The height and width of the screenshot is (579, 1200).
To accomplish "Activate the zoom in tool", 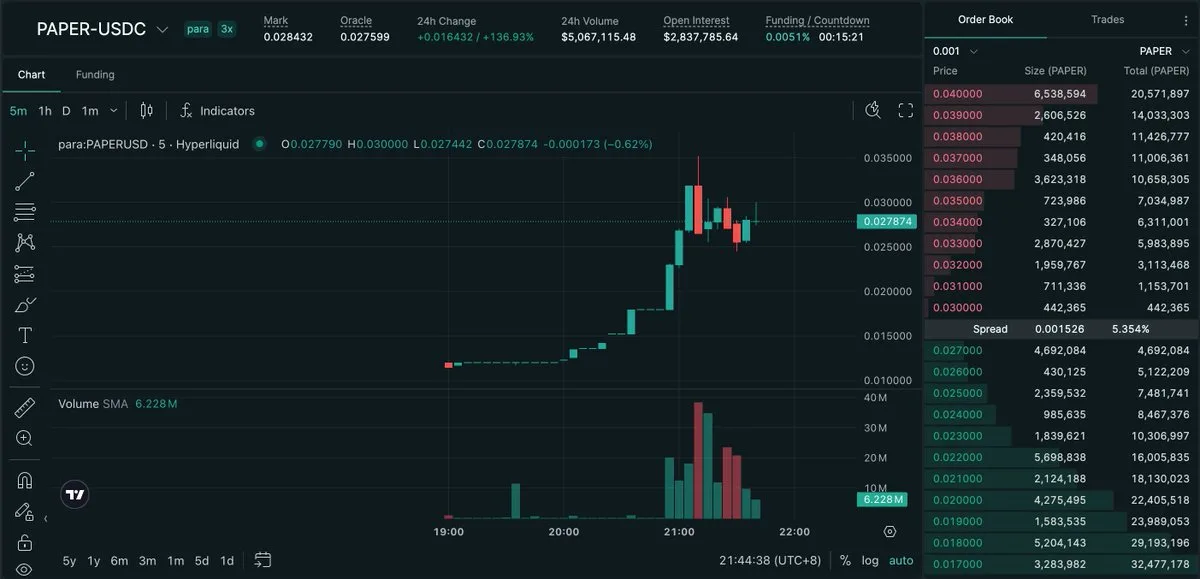I will tap(25, 438).
